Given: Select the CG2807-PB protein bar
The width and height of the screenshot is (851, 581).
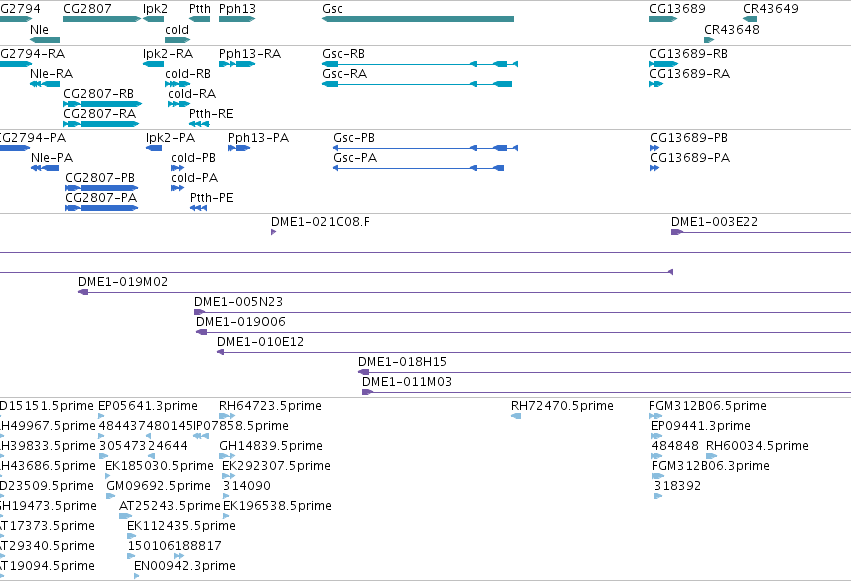Looking at the screenshot, I should tap(101, 188).
